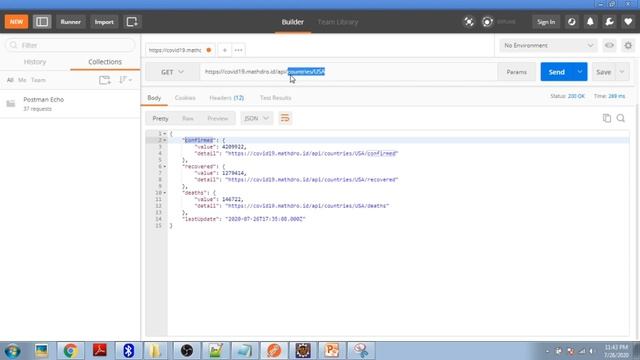Expand the Send button dropdown arrow

point(580,72)
